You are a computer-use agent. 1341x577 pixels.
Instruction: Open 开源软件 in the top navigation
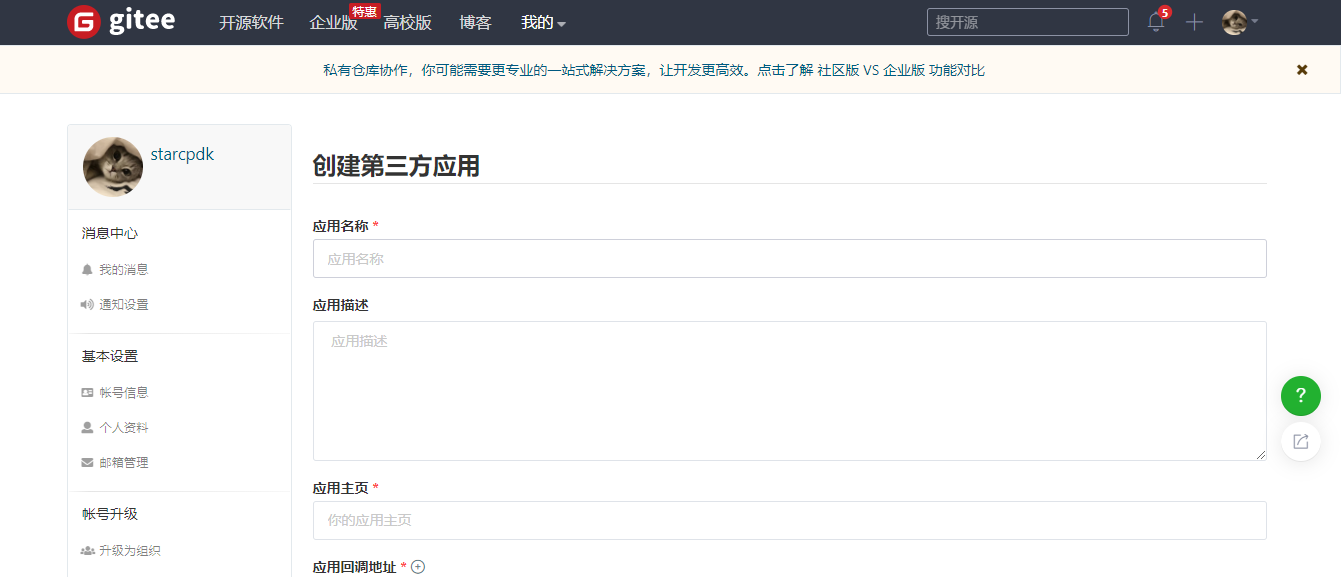pos(251,23)
